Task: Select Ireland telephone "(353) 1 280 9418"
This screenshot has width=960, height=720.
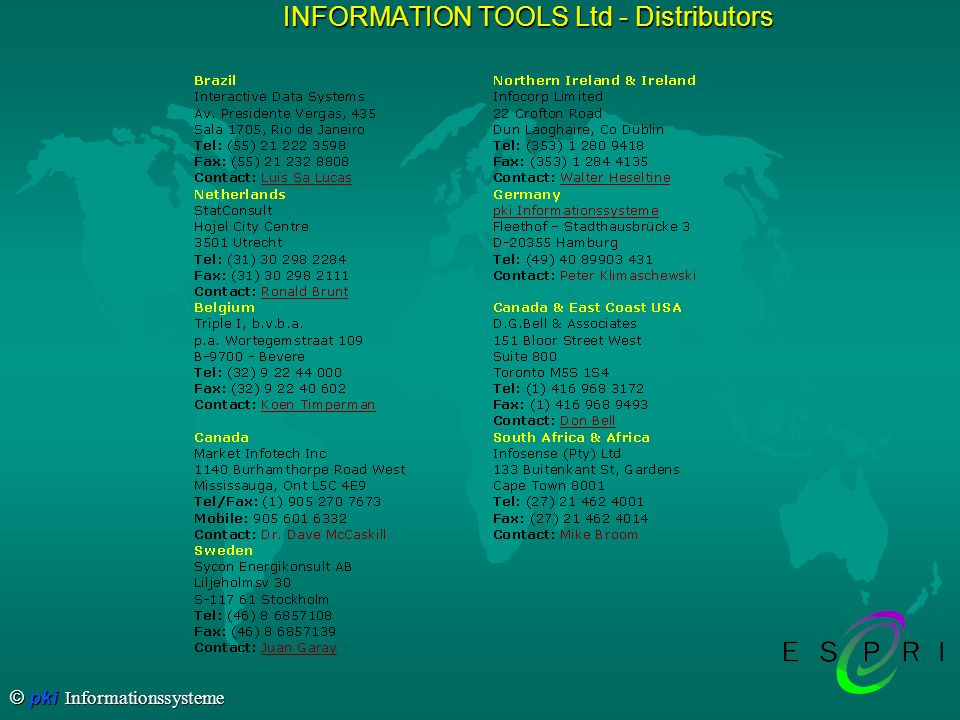Action: coord(585,146)
